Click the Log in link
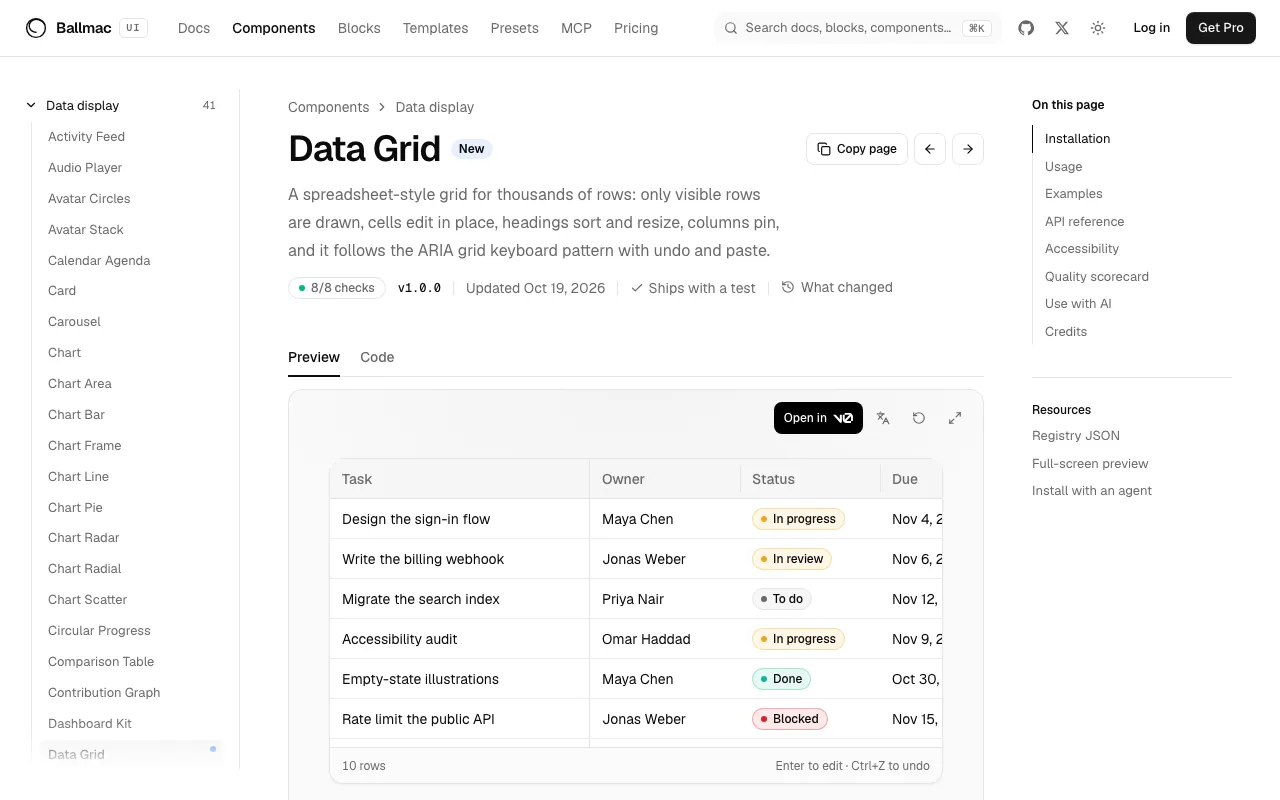The image size is (1280, 800). tap(1151, 28)
